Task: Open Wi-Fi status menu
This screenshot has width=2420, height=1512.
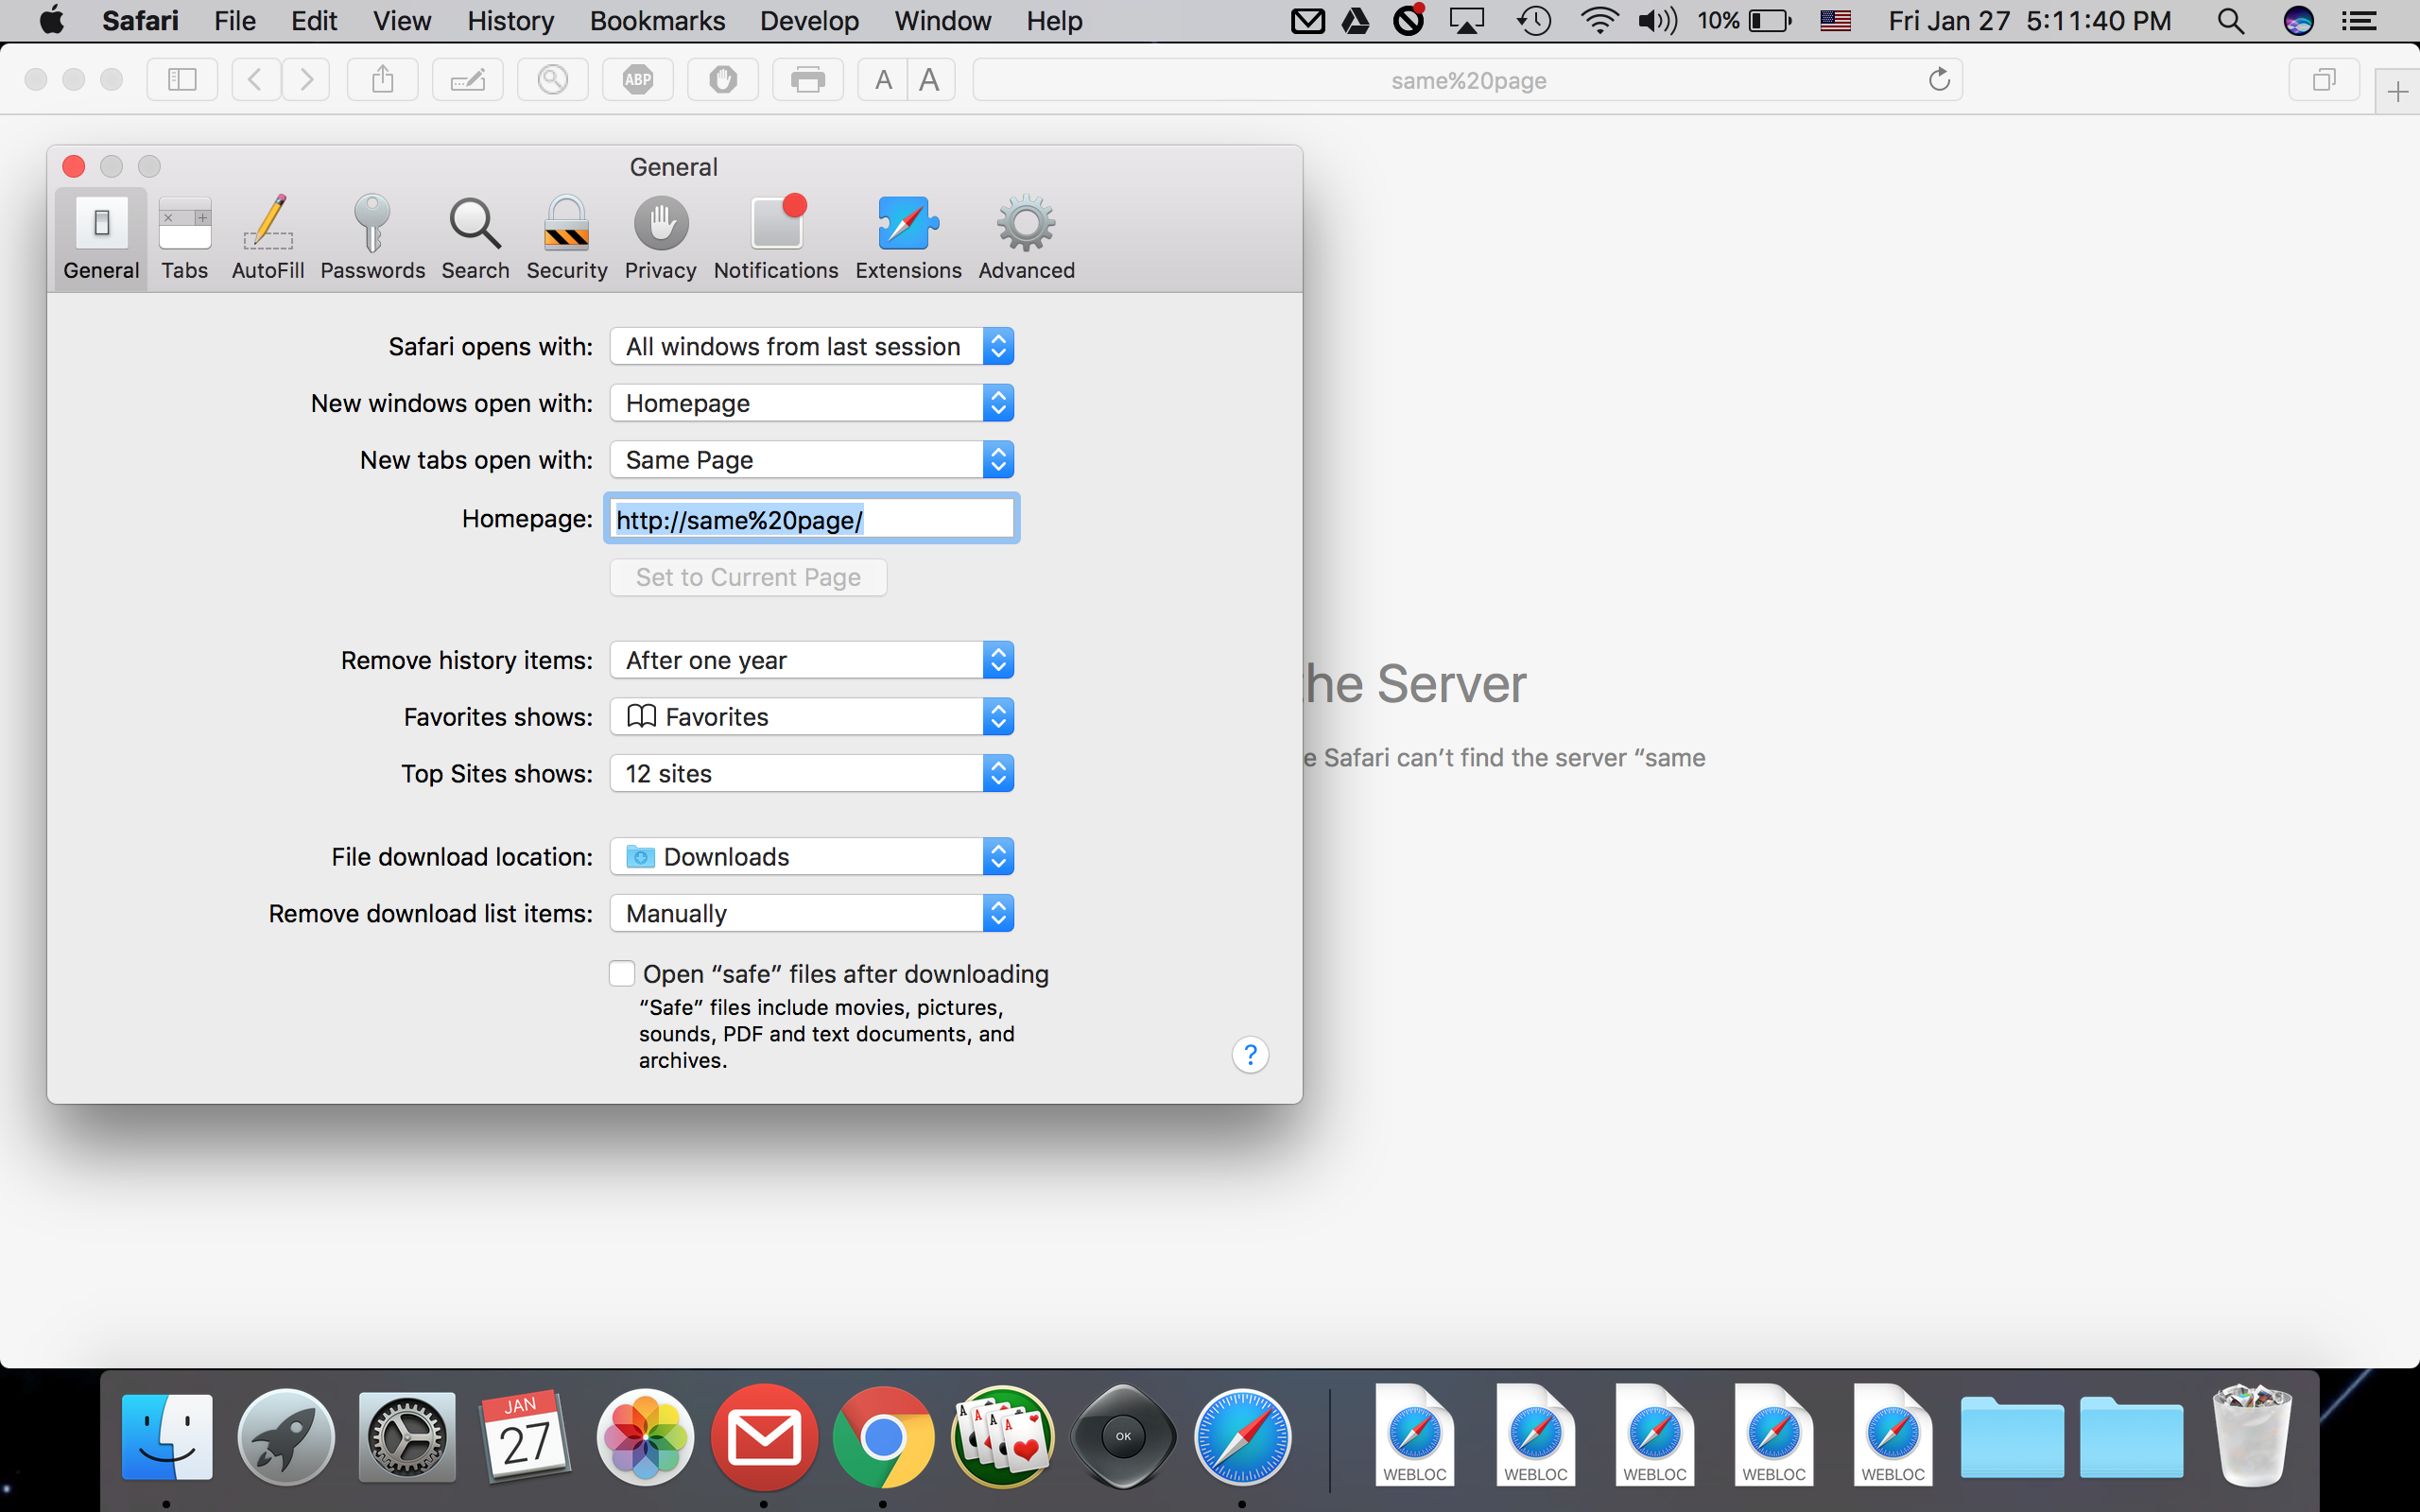Action: (x=1599, y=21)
